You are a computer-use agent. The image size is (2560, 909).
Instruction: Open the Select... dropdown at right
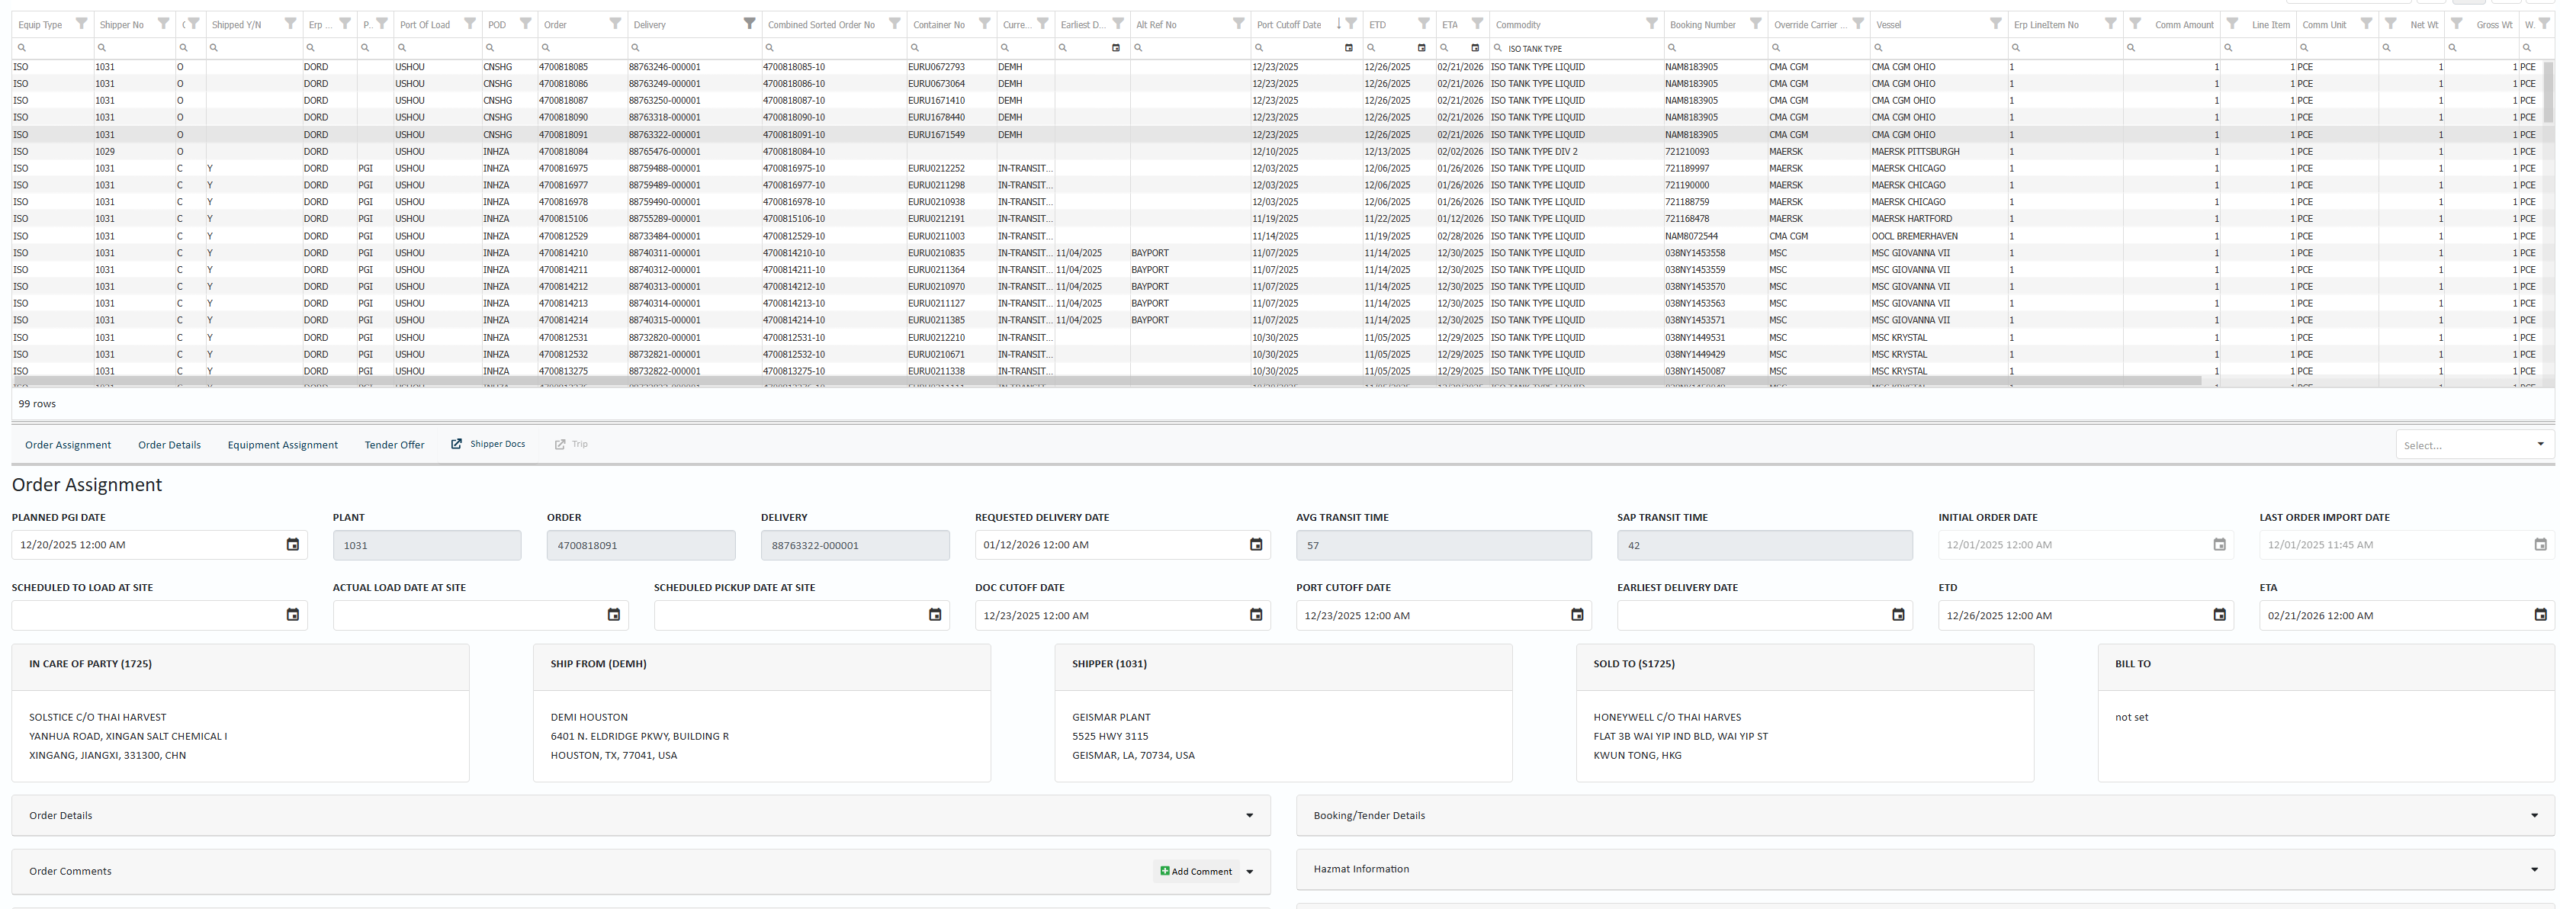point(2474,445)
